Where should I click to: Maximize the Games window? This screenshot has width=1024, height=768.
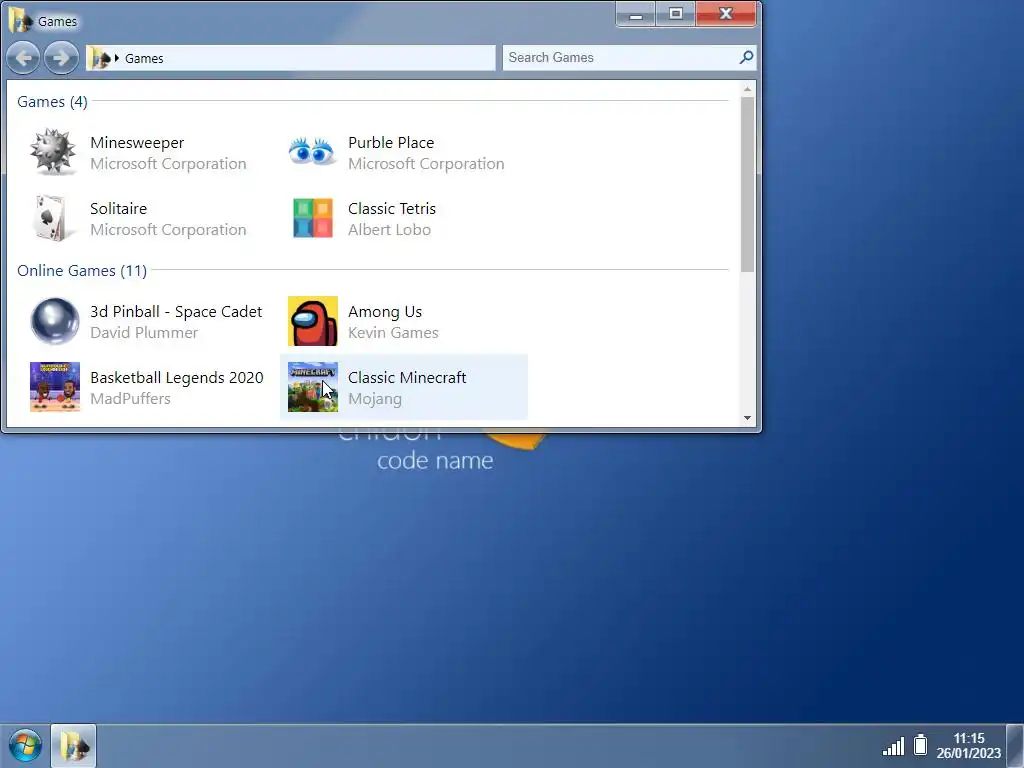(x=676, y=14)
